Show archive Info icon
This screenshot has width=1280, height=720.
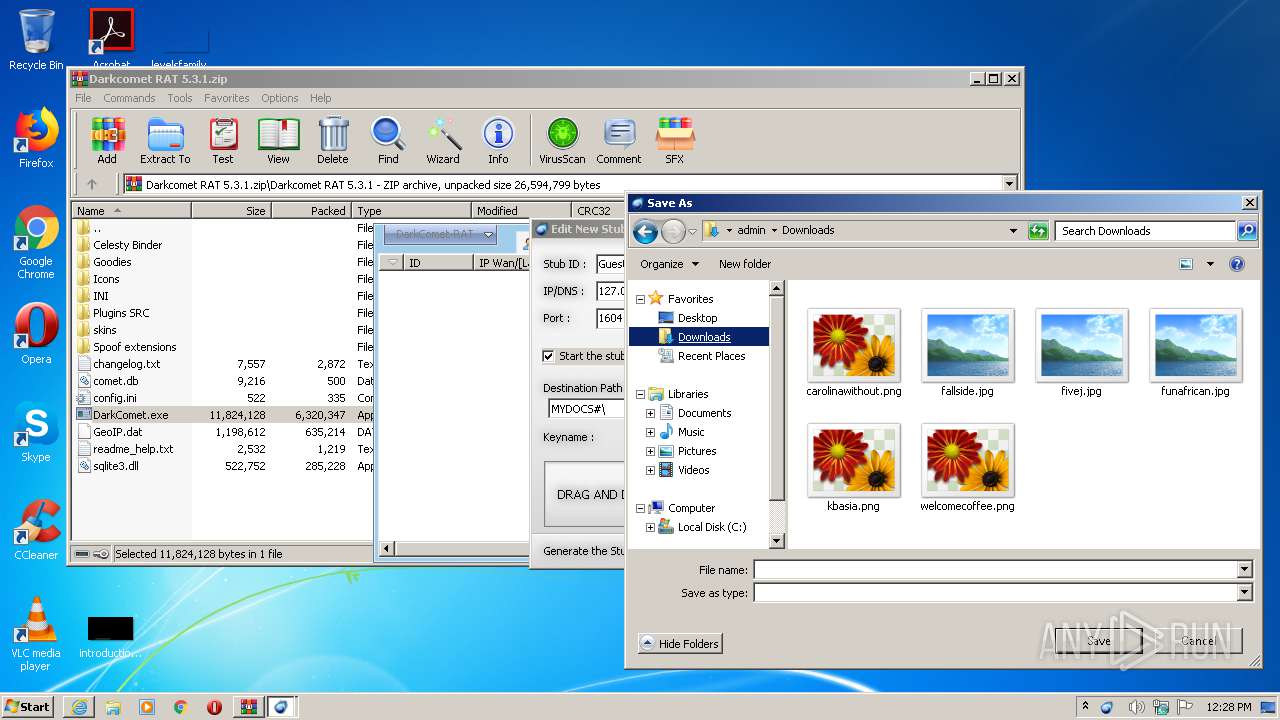[x=498, y=141]
